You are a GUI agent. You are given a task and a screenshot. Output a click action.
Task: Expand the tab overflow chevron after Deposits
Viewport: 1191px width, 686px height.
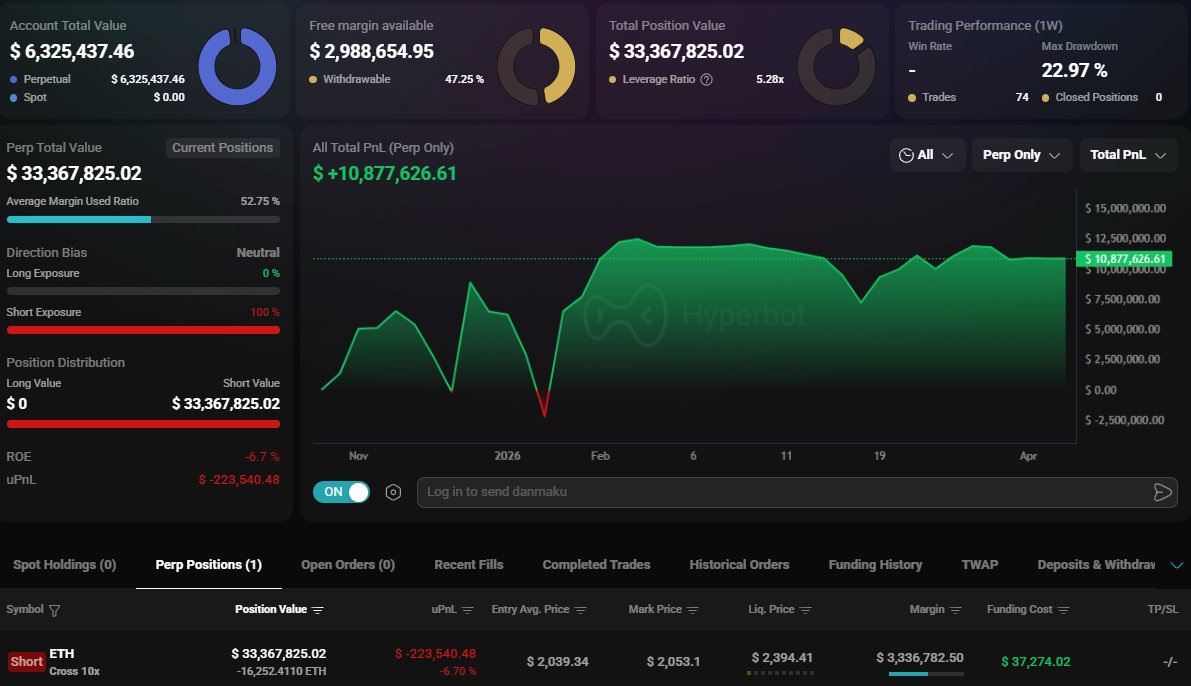[x=1176, y=565]
